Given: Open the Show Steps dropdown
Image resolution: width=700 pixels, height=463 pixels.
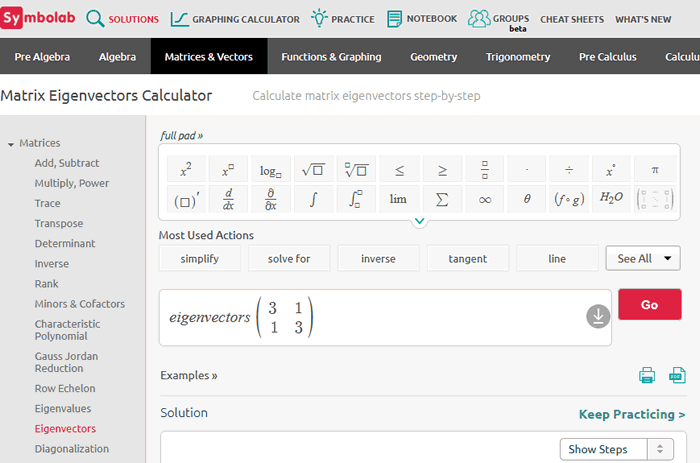Looking at the screenshot, I should pyautogui.click(x=616, y=449).
